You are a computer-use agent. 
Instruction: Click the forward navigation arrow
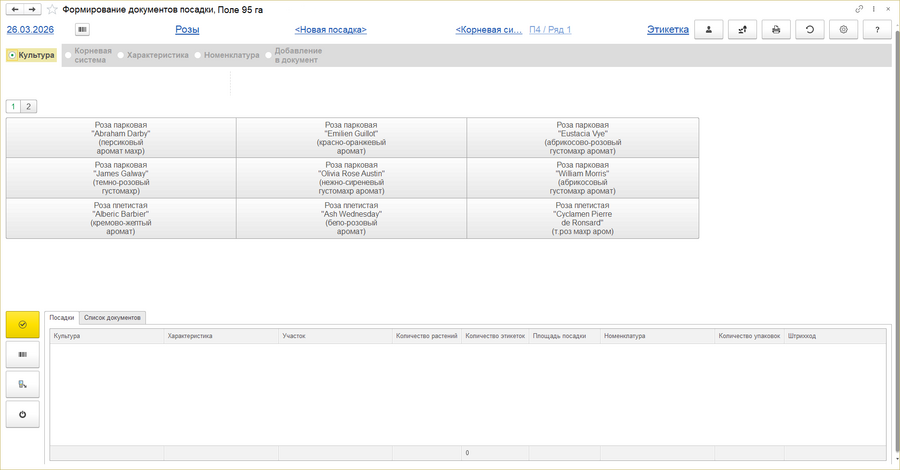point(33,10)
